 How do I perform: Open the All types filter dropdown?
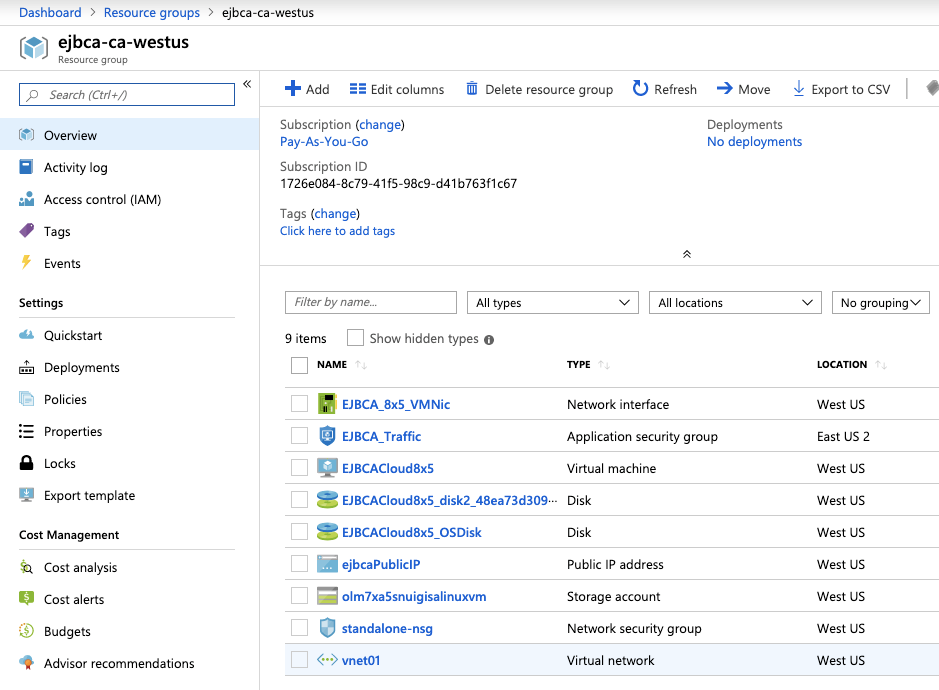552,303
